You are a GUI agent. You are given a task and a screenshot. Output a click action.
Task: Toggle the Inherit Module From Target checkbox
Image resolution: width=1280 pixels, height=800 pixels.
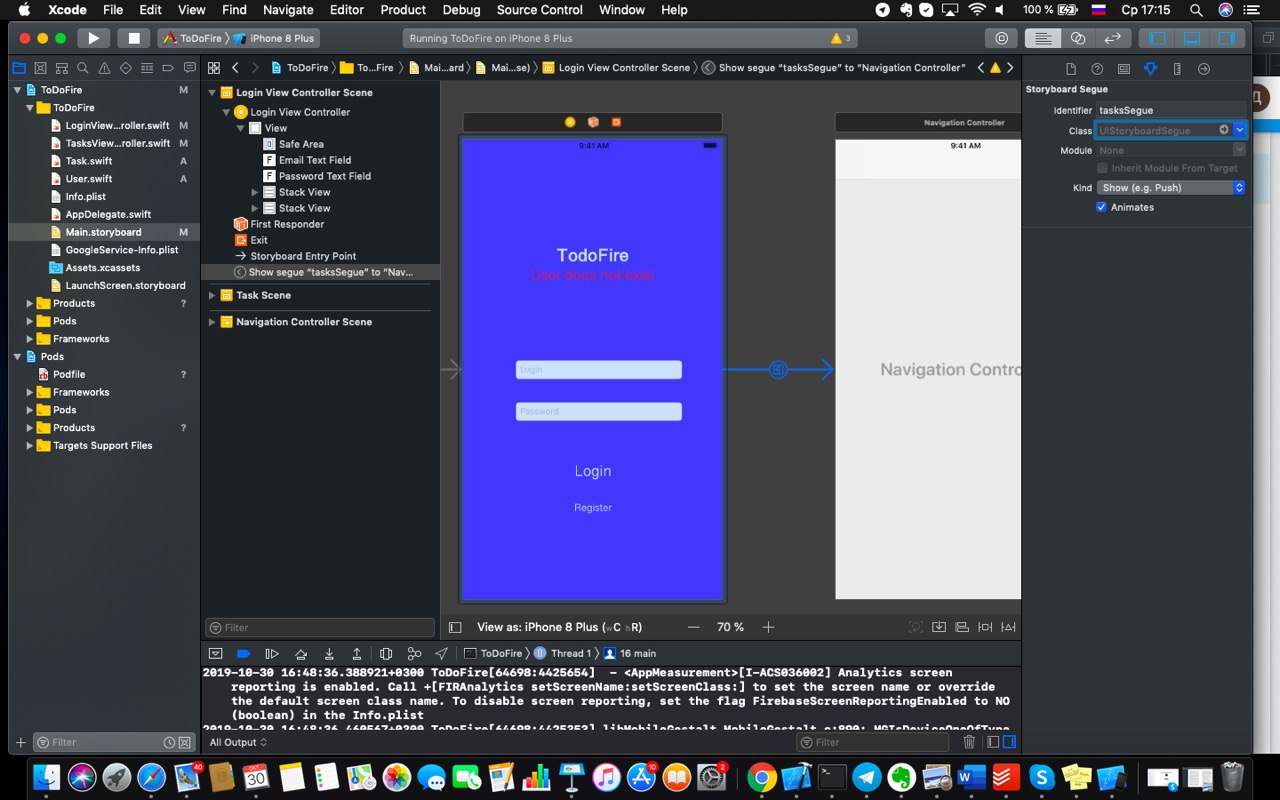pos(1102,168)
